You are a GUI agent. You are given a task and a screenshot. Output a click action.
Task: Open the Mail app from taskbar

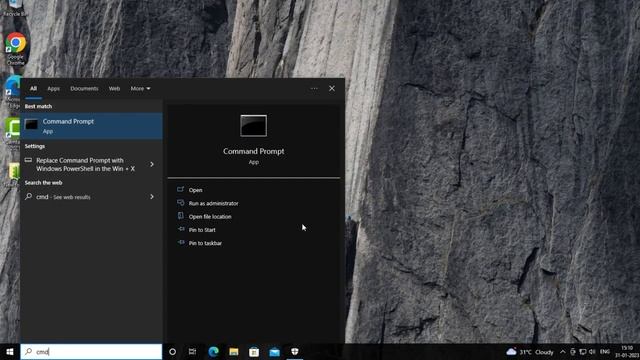click(274, 351)
